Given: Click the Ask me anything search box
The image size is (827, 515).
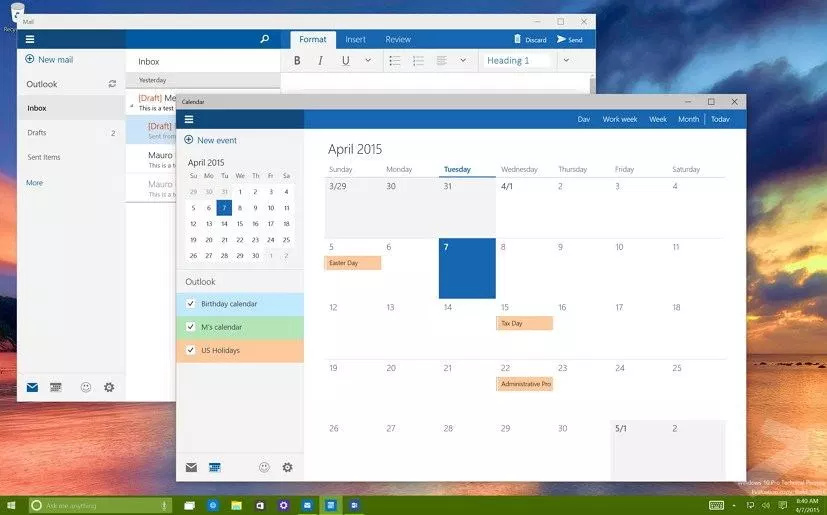Looking at the screenshot, I should [102, 506].
